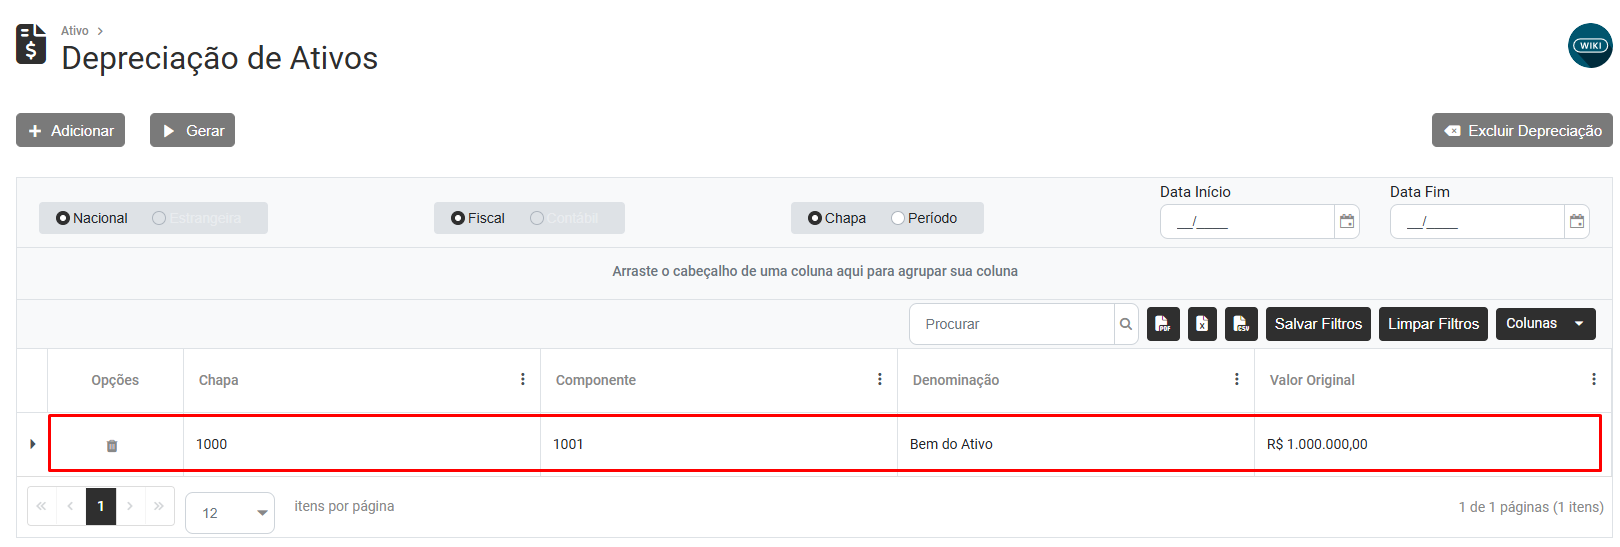Click the search magnifier icon
Screen dimensions: 1620x547
(x=1126, y=324)
